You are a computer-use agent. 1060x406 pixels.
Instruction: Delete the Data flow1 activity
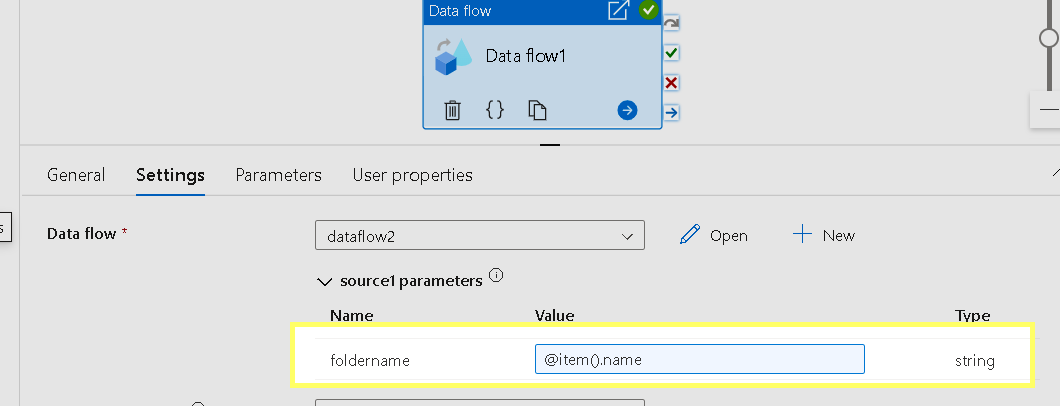point(452,110)
